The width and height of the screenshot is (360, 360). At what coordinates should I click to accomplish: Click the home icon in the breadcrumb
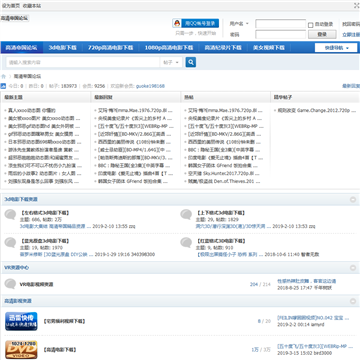coord(4,76)
